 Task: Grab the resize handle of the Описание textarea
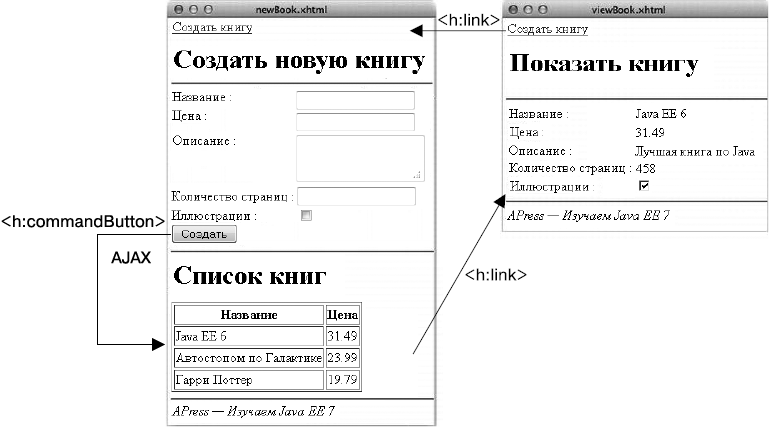pyautogui.click(x=417, y=176)
